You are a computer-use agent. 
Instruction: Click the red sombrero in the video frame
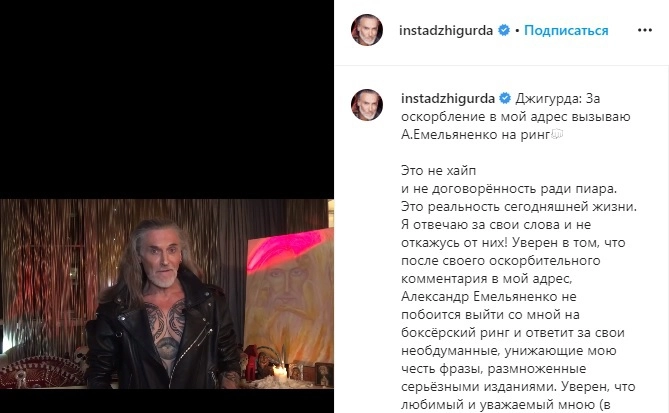click(x=41, y=371)
